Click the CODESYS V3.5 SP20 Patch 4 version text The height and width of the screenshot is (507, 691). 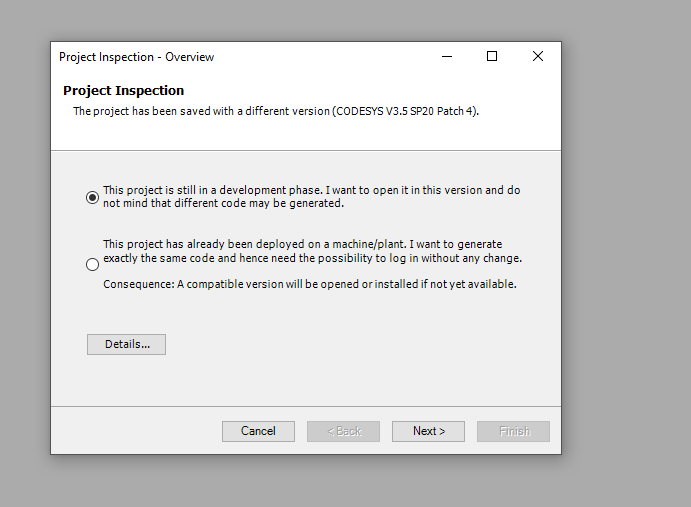(405, 111)
